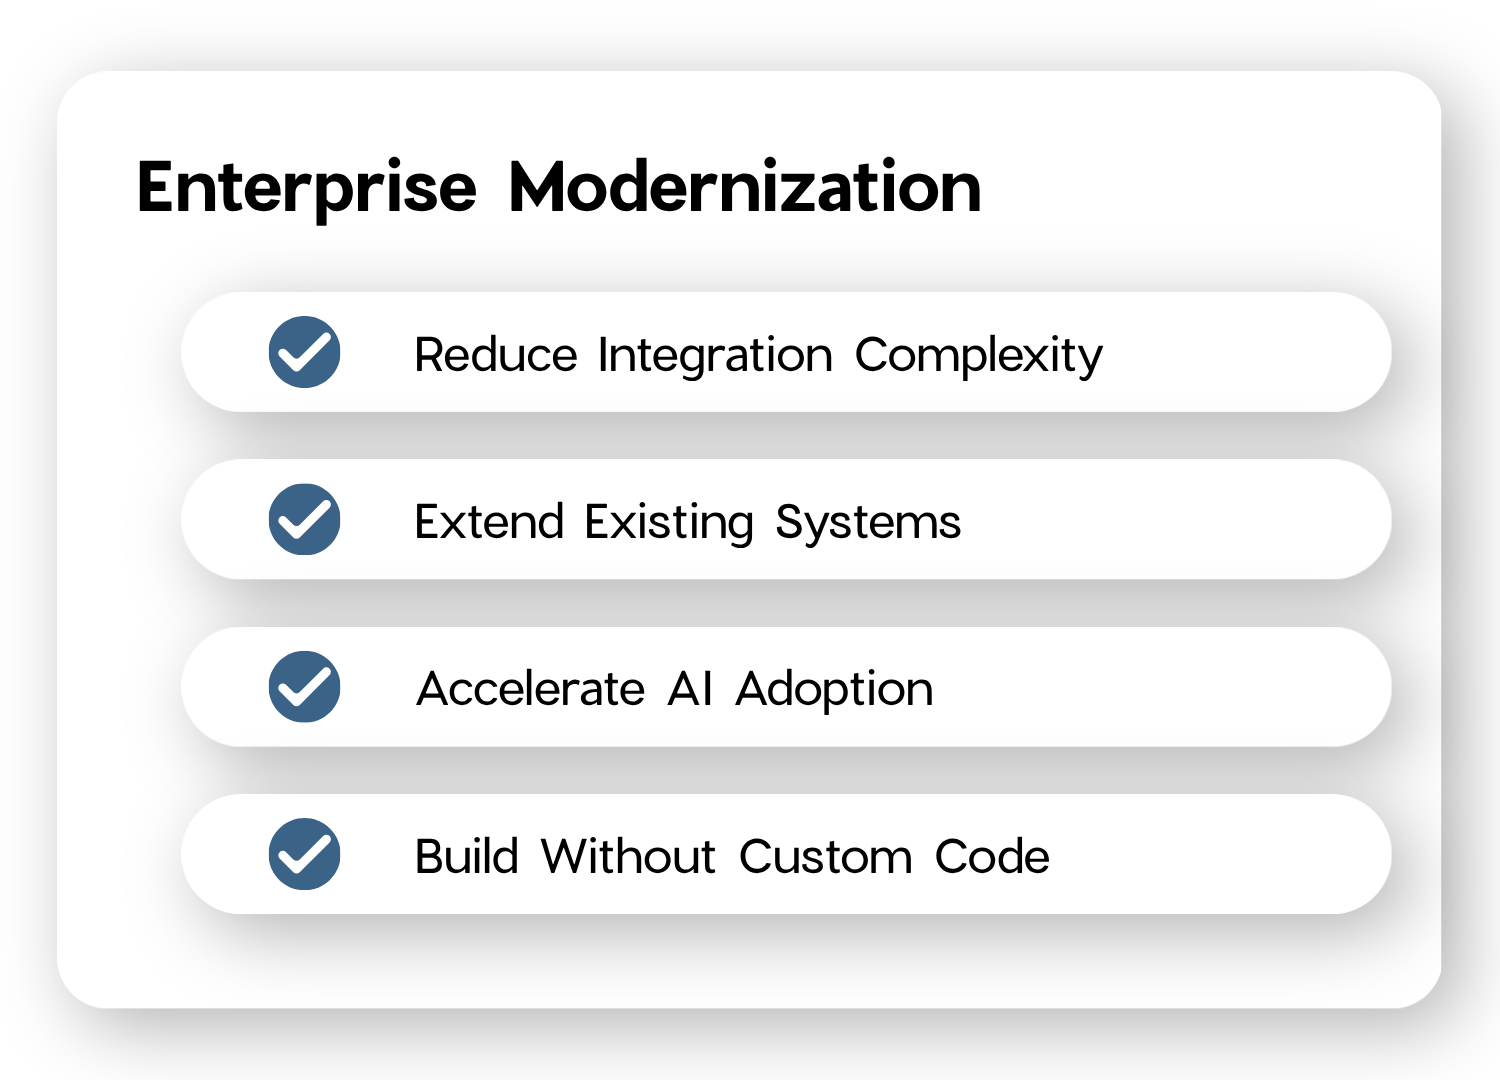Click the Enterprise Modernization heading
Image resolution: width=1500 pixels, height=1080 pixels.
[x=559, y=188]
